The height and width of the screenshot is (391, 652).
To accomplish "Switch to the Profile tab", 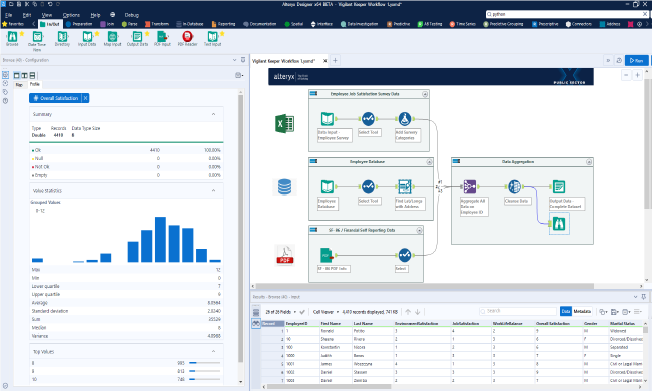I will [35, 84].
